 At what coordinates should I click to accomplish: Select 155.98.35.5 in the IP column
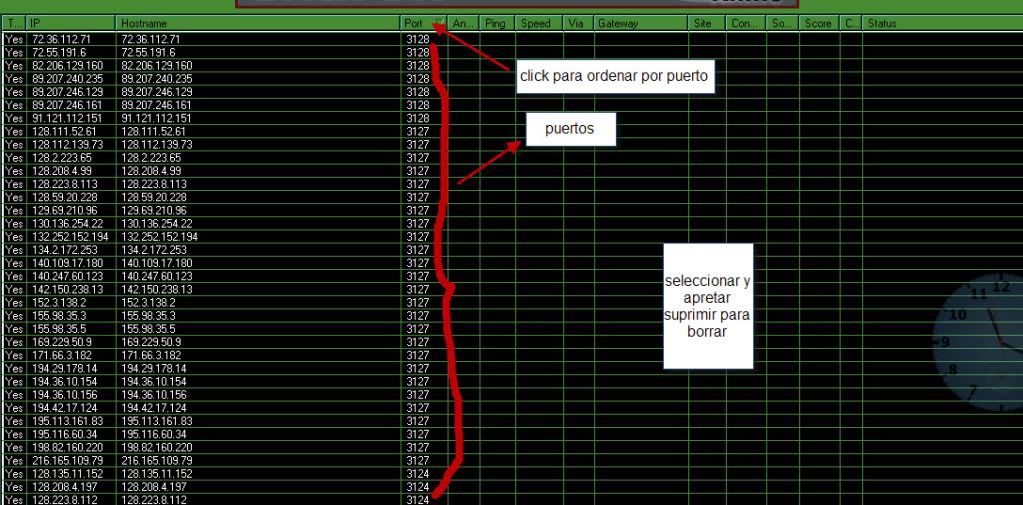click(59, 329)
